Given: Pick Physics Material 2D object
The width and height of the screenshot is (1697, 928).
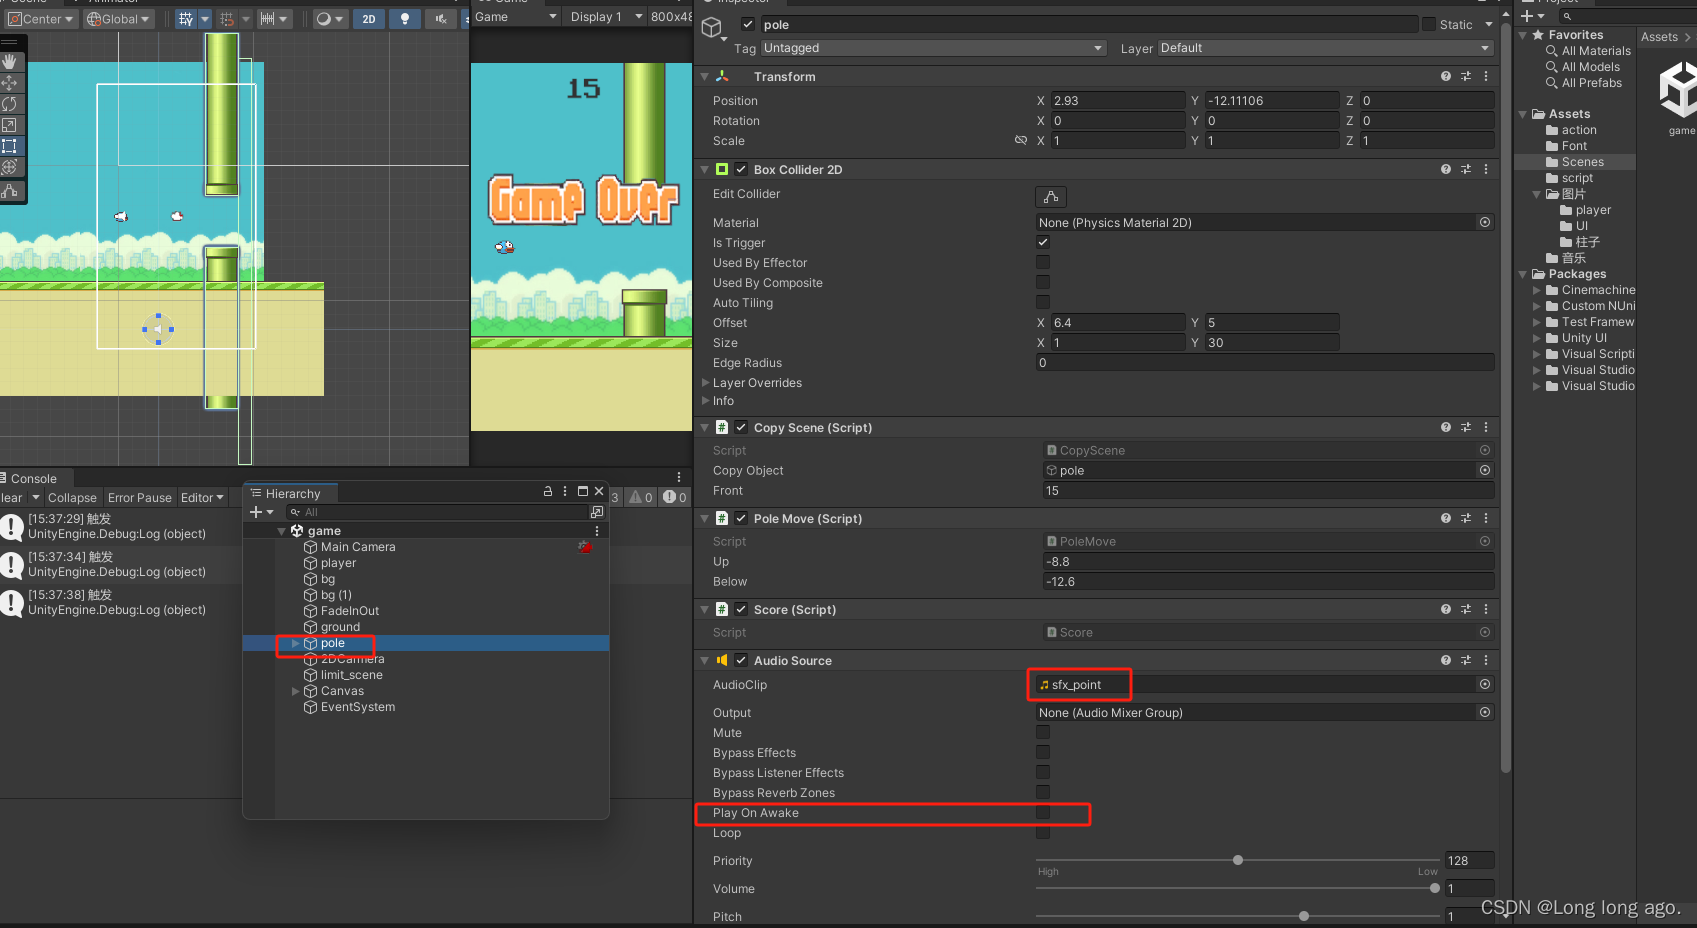Looking at the screenshot, I should point(1485,222).
